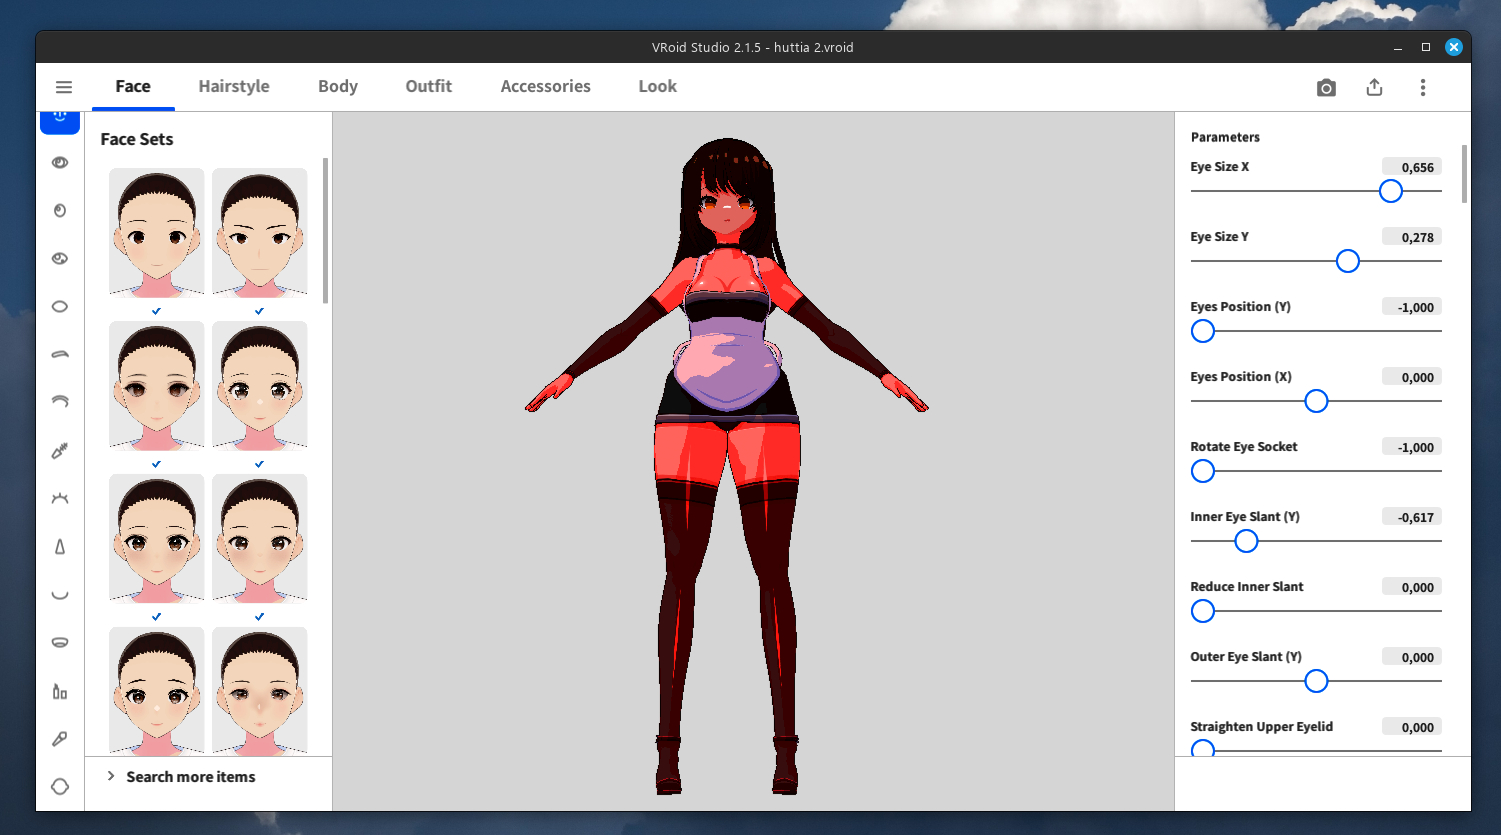Image resolution: width=1501 pixels, height=835 pixels.
Task: Click the export/share icon
Action: [x=1374, y=88]
